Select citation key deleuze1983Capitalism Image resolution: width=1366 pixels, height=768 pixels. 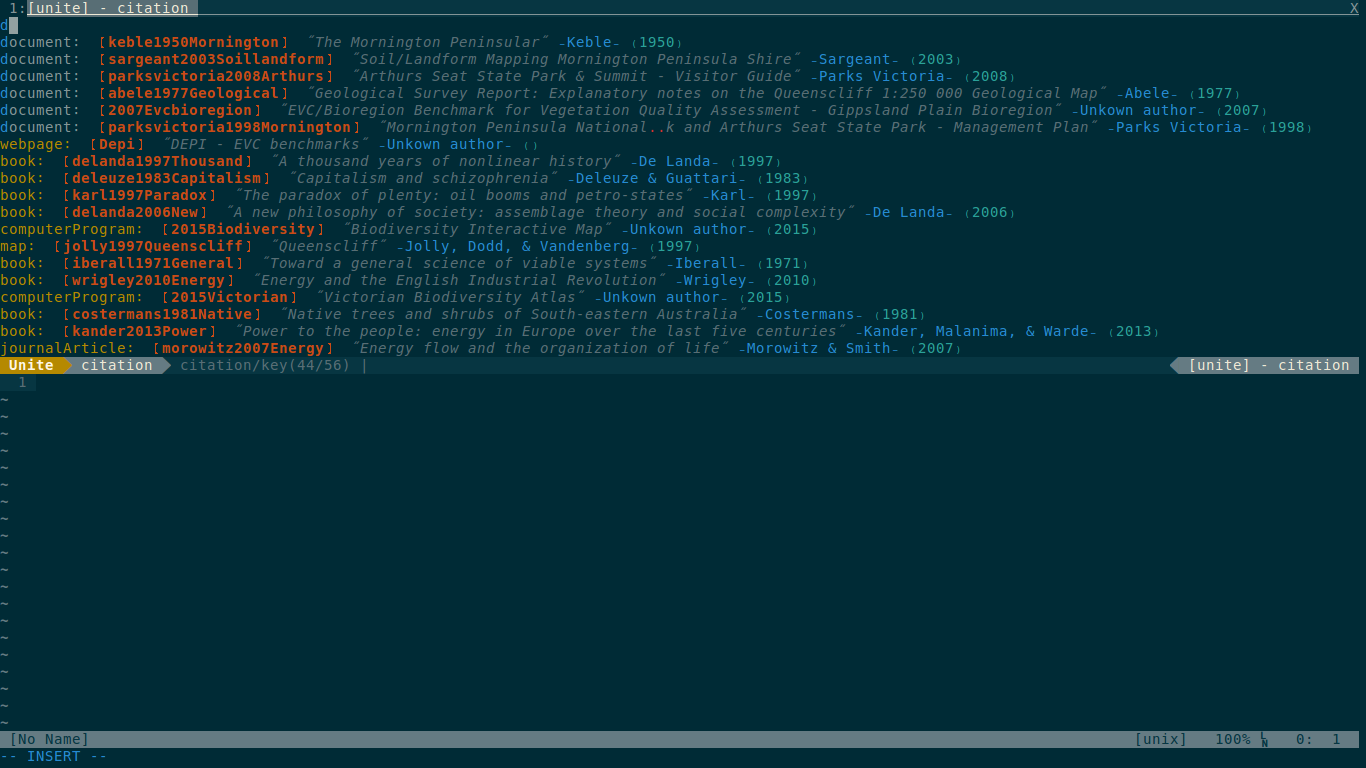point(166,178)
